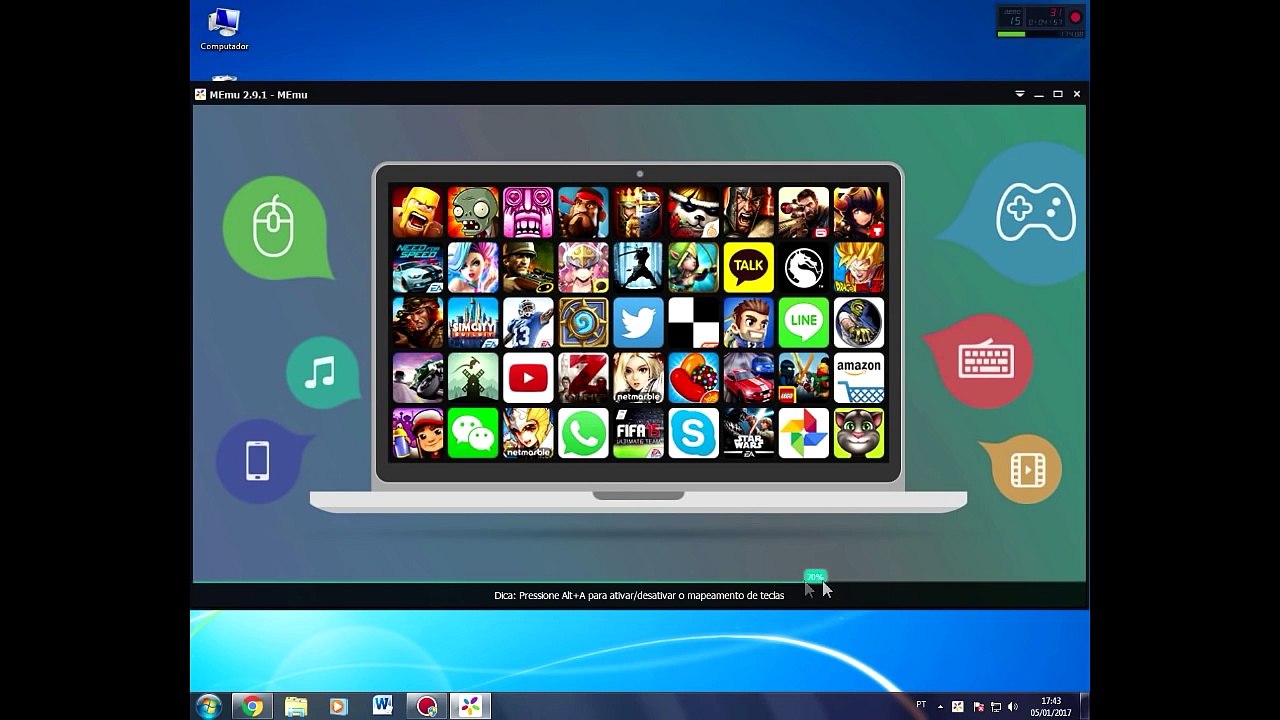1280x720 pixels.
Task: Select the WhatsApp phone icon
Action: click(x=583, y=432)
